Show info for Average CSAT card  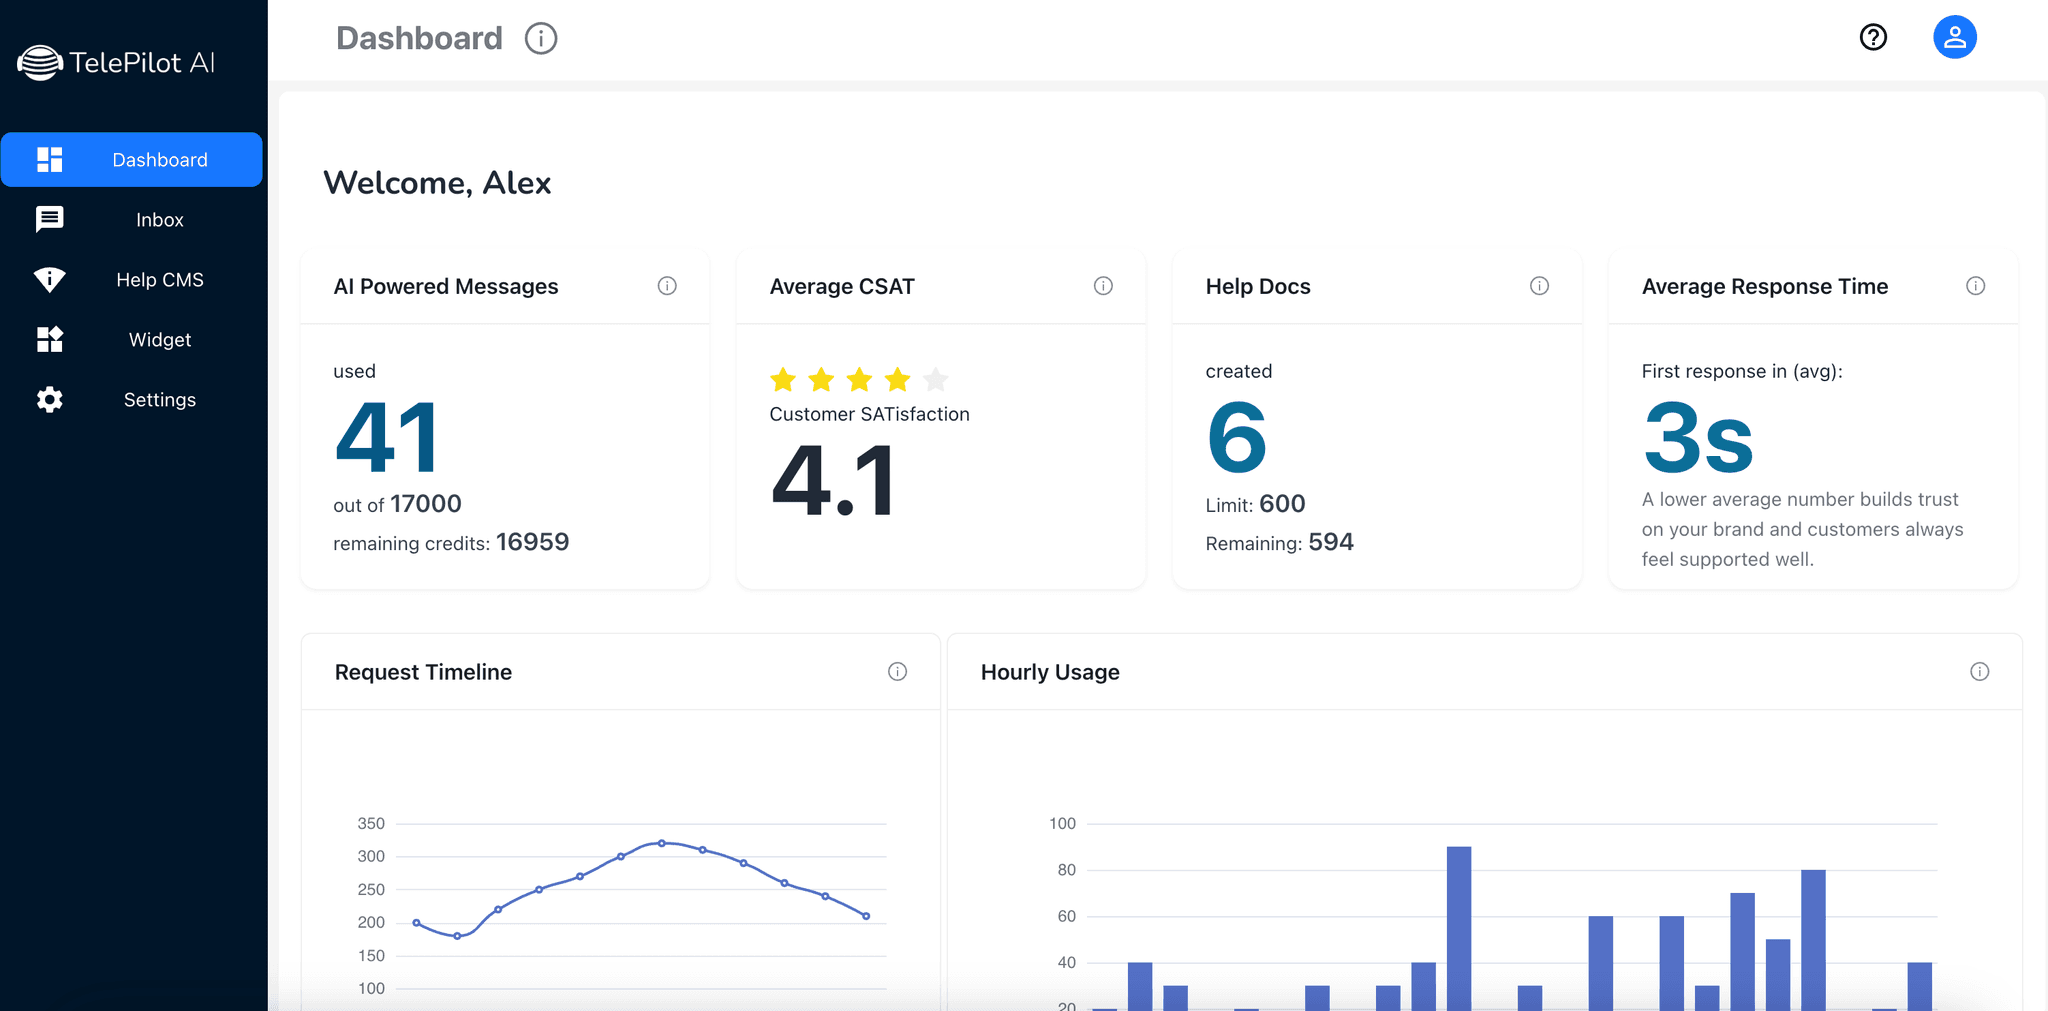[1103, 286]
